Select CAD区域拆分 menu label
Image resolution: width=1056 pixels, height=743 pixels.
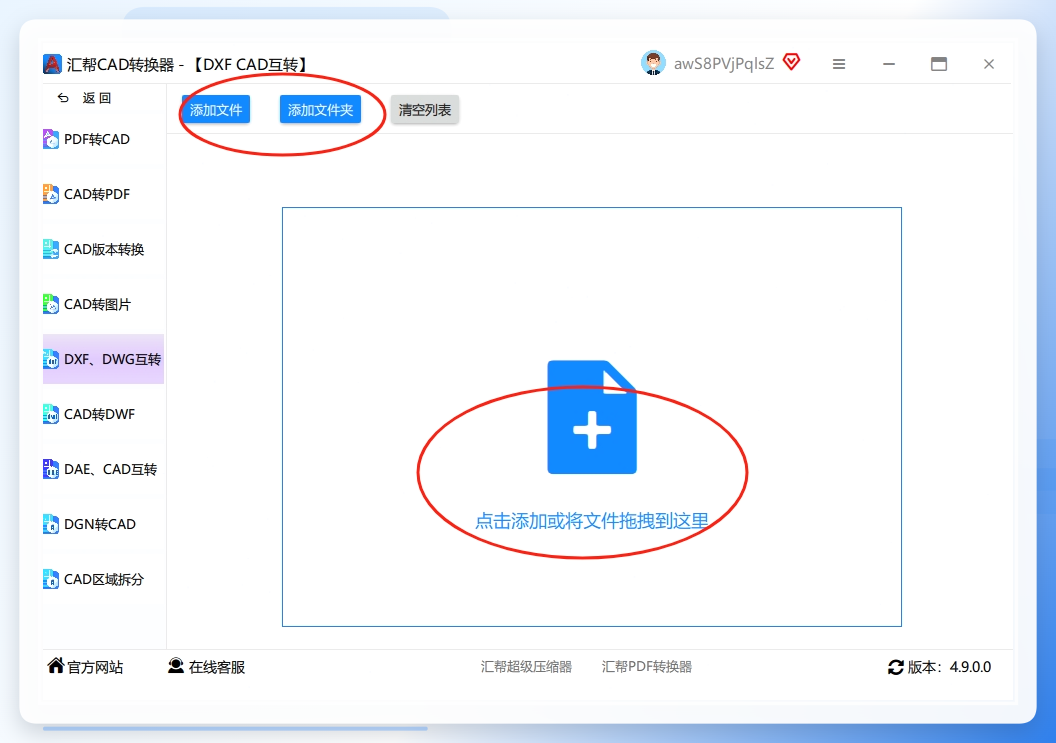pyautogui.click(x=104, y=579)
